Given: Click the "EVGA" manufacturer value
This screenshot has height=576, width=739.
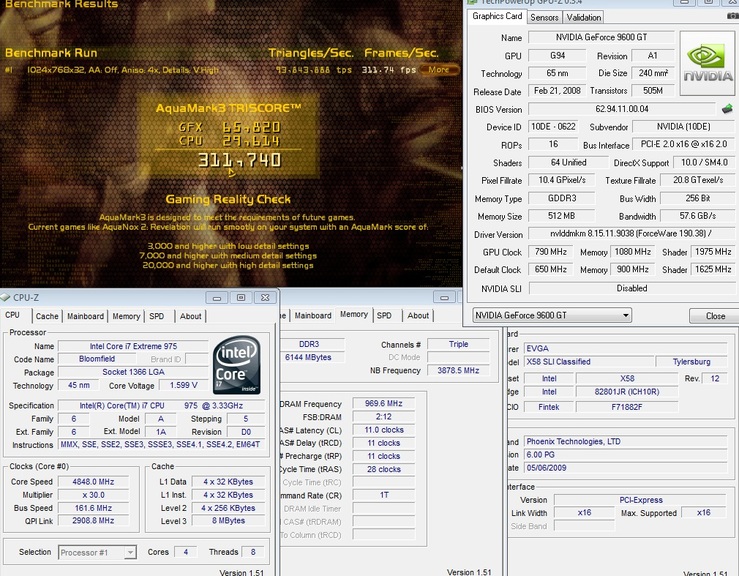Looking at the screenshot, I should click(x=625, y=348).
